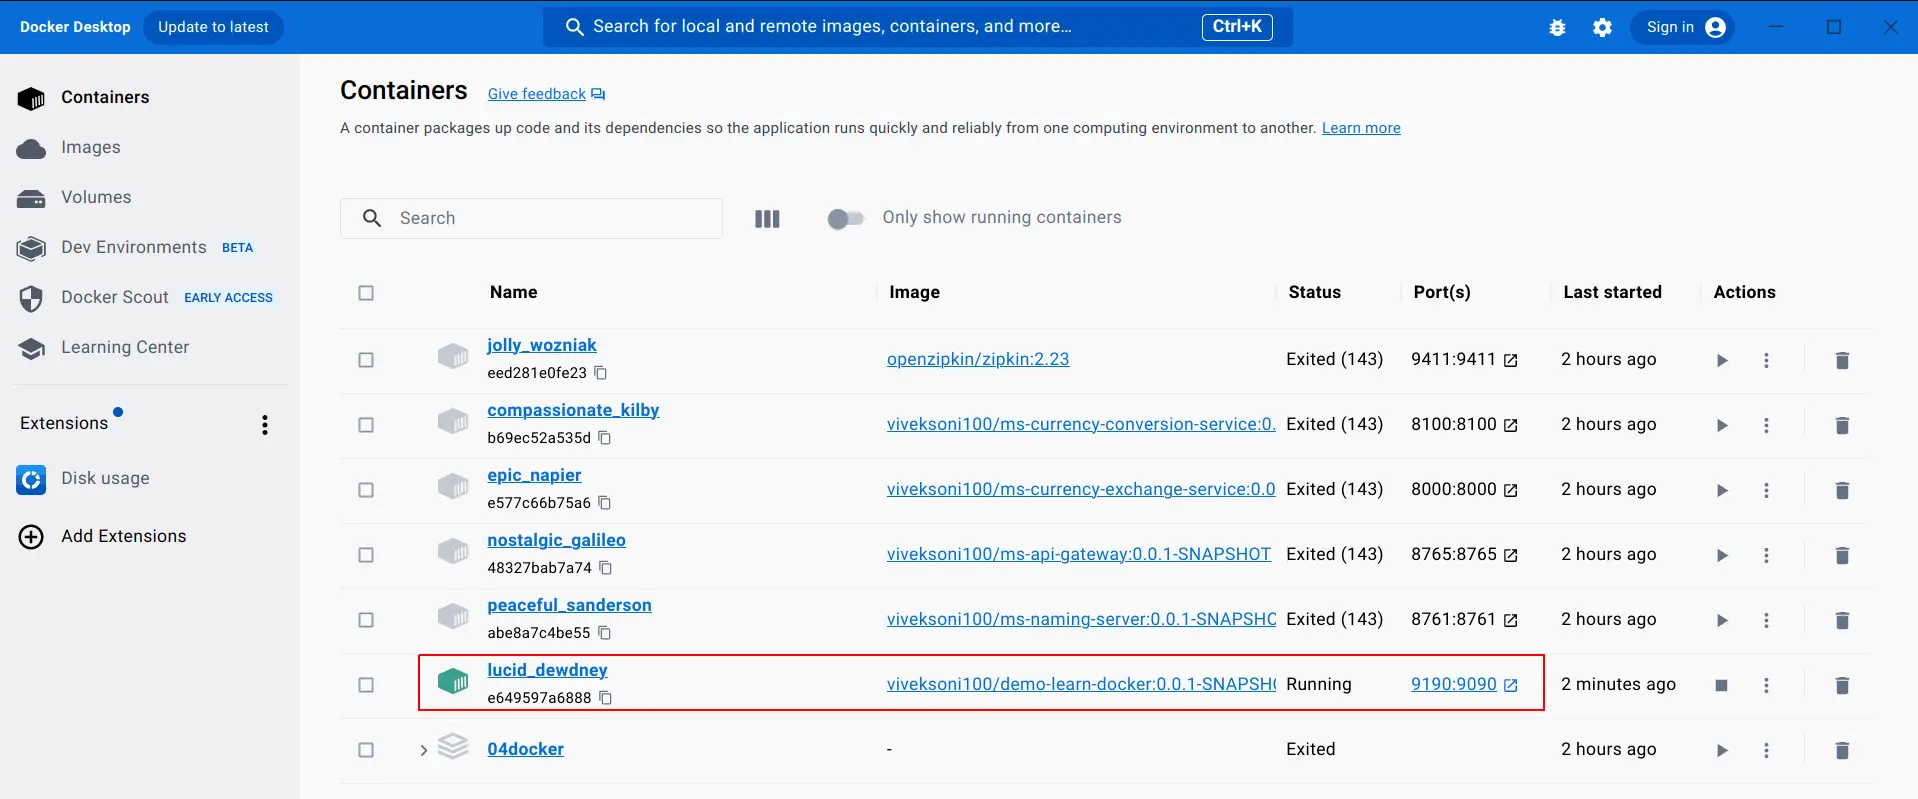1918x799 pixels.
Task: Copy container ID e577c66b75a6
Action: tap(605, 503)
